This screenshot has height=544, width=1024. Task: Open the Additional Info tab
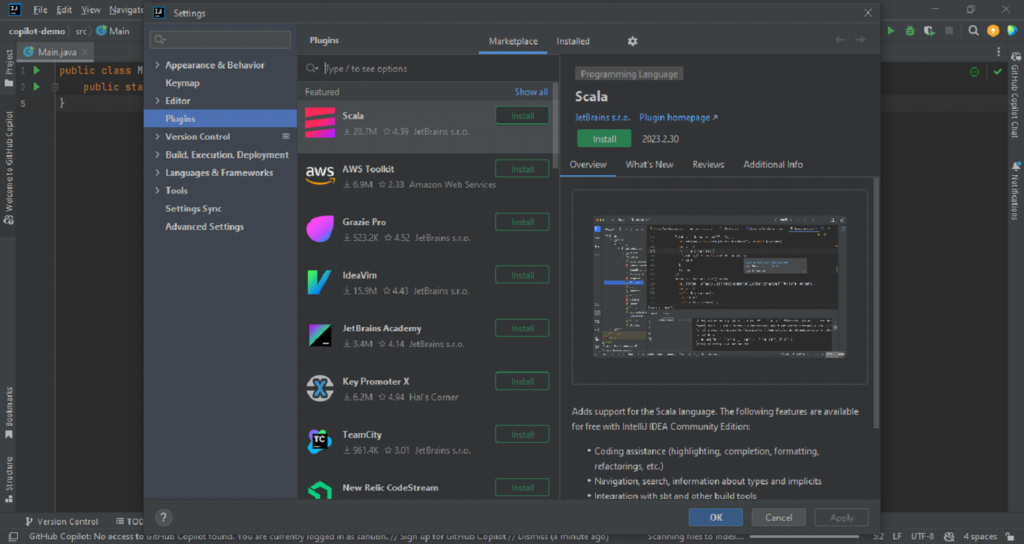coord(773,165)
